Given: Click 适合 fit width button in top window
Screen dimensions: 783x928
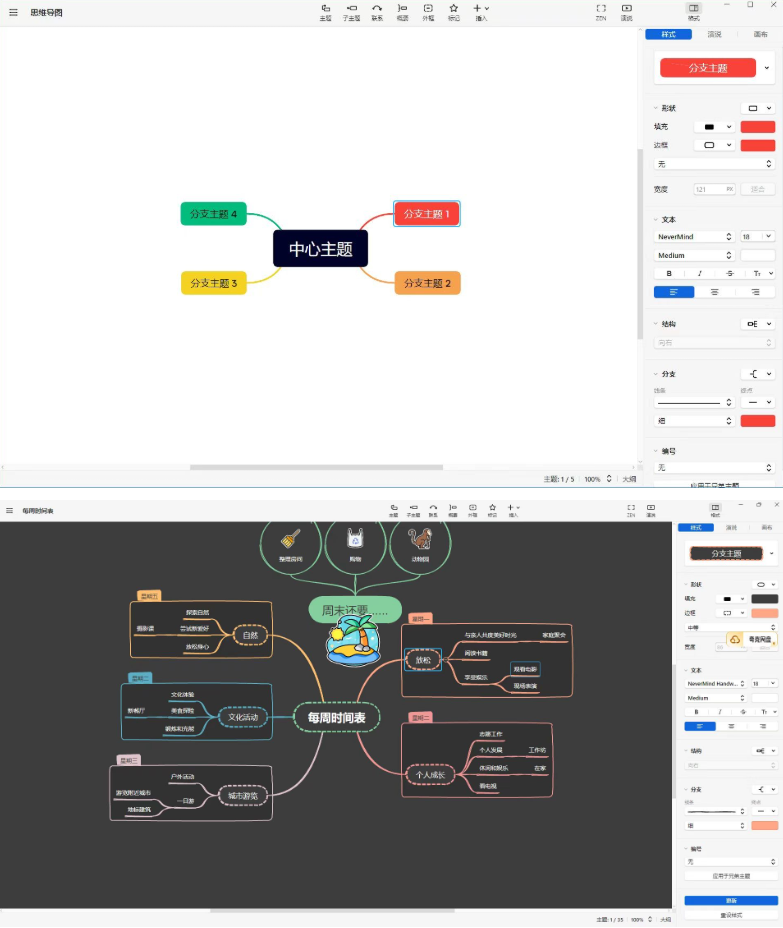Looking at the screenshot, I should pyautogui.click(x=758, y=189).
